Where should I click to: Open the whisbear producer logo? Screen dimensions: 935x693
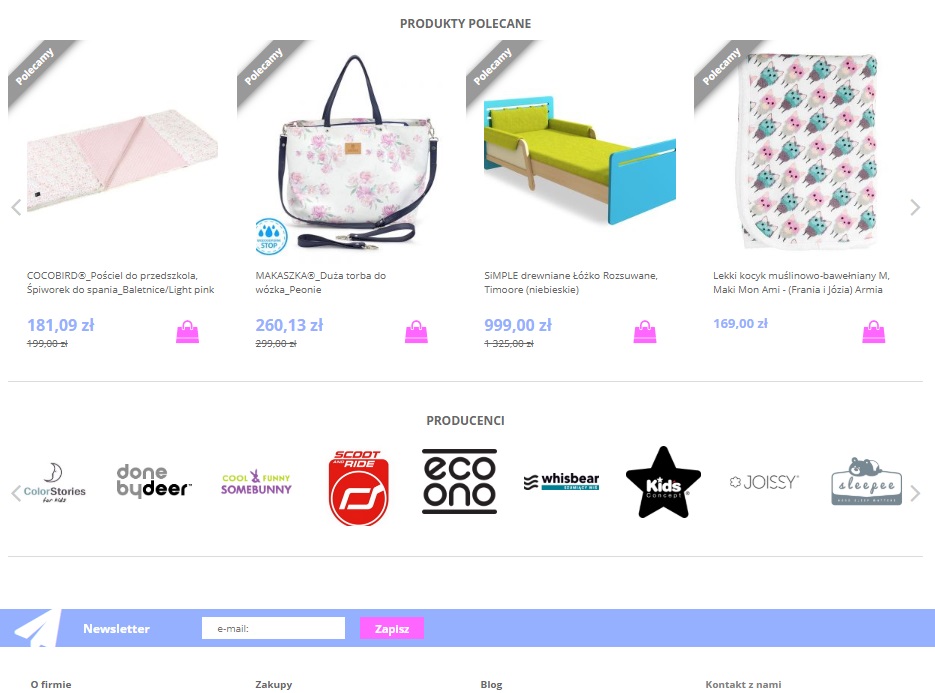point(561,481)
